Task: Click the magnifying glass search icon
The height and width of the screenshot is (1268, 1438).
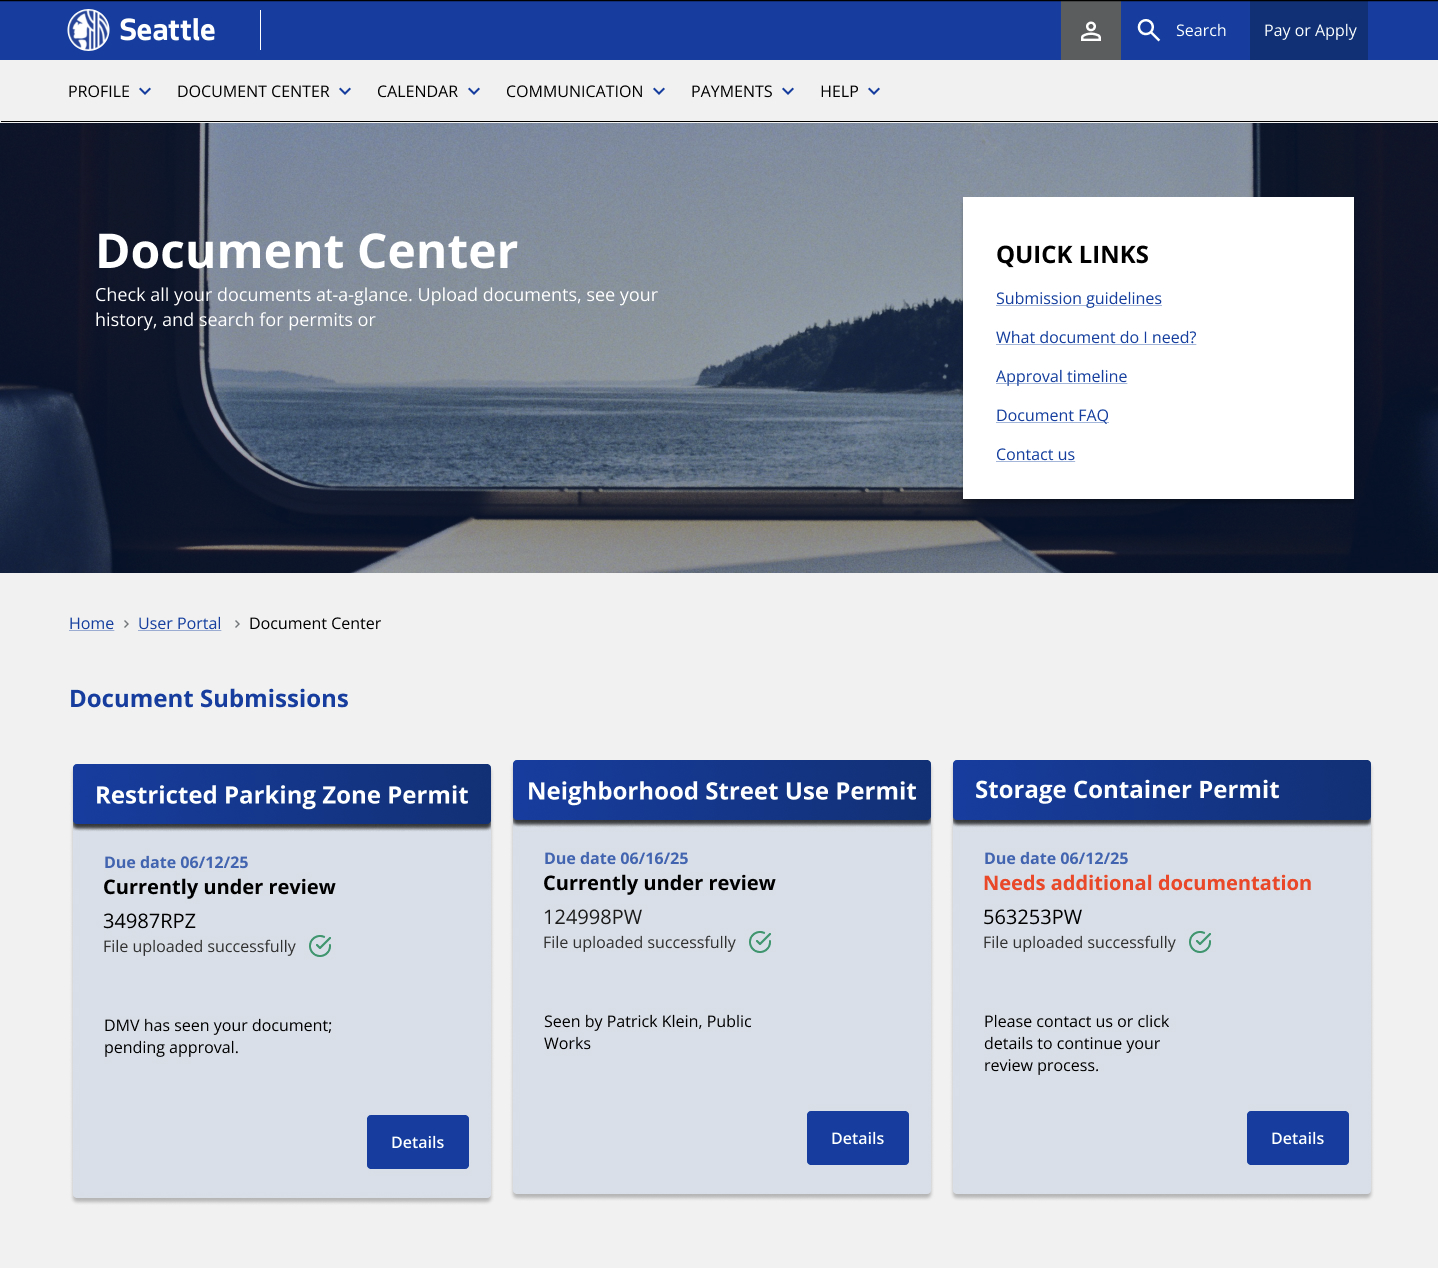Action: 1148,31
